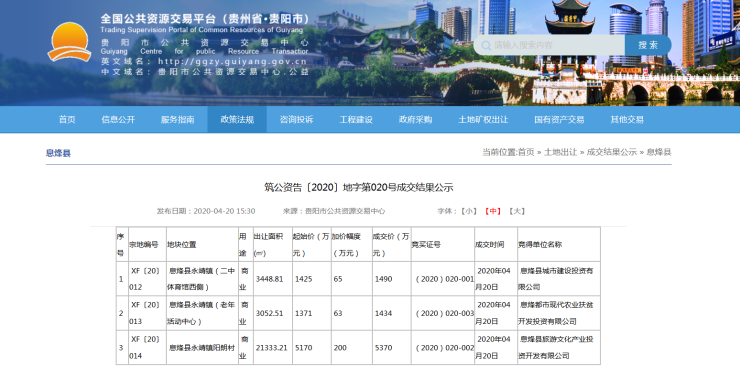Click 首页 in the breadcrumb
The width and height of the screenshot is (740, 389).
[x=526, y=152]
